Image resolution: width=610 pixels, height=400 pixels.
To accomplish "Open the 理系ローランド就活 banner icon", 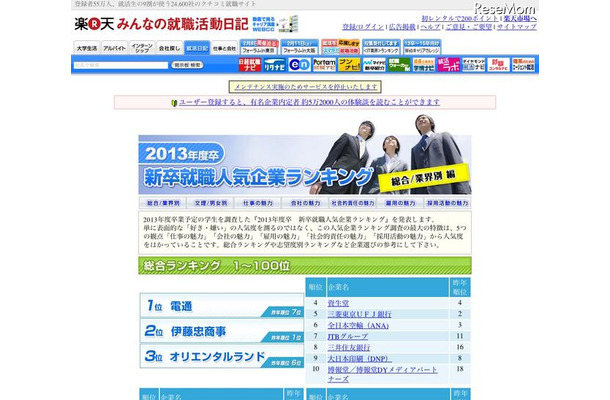I will [524, 65].
